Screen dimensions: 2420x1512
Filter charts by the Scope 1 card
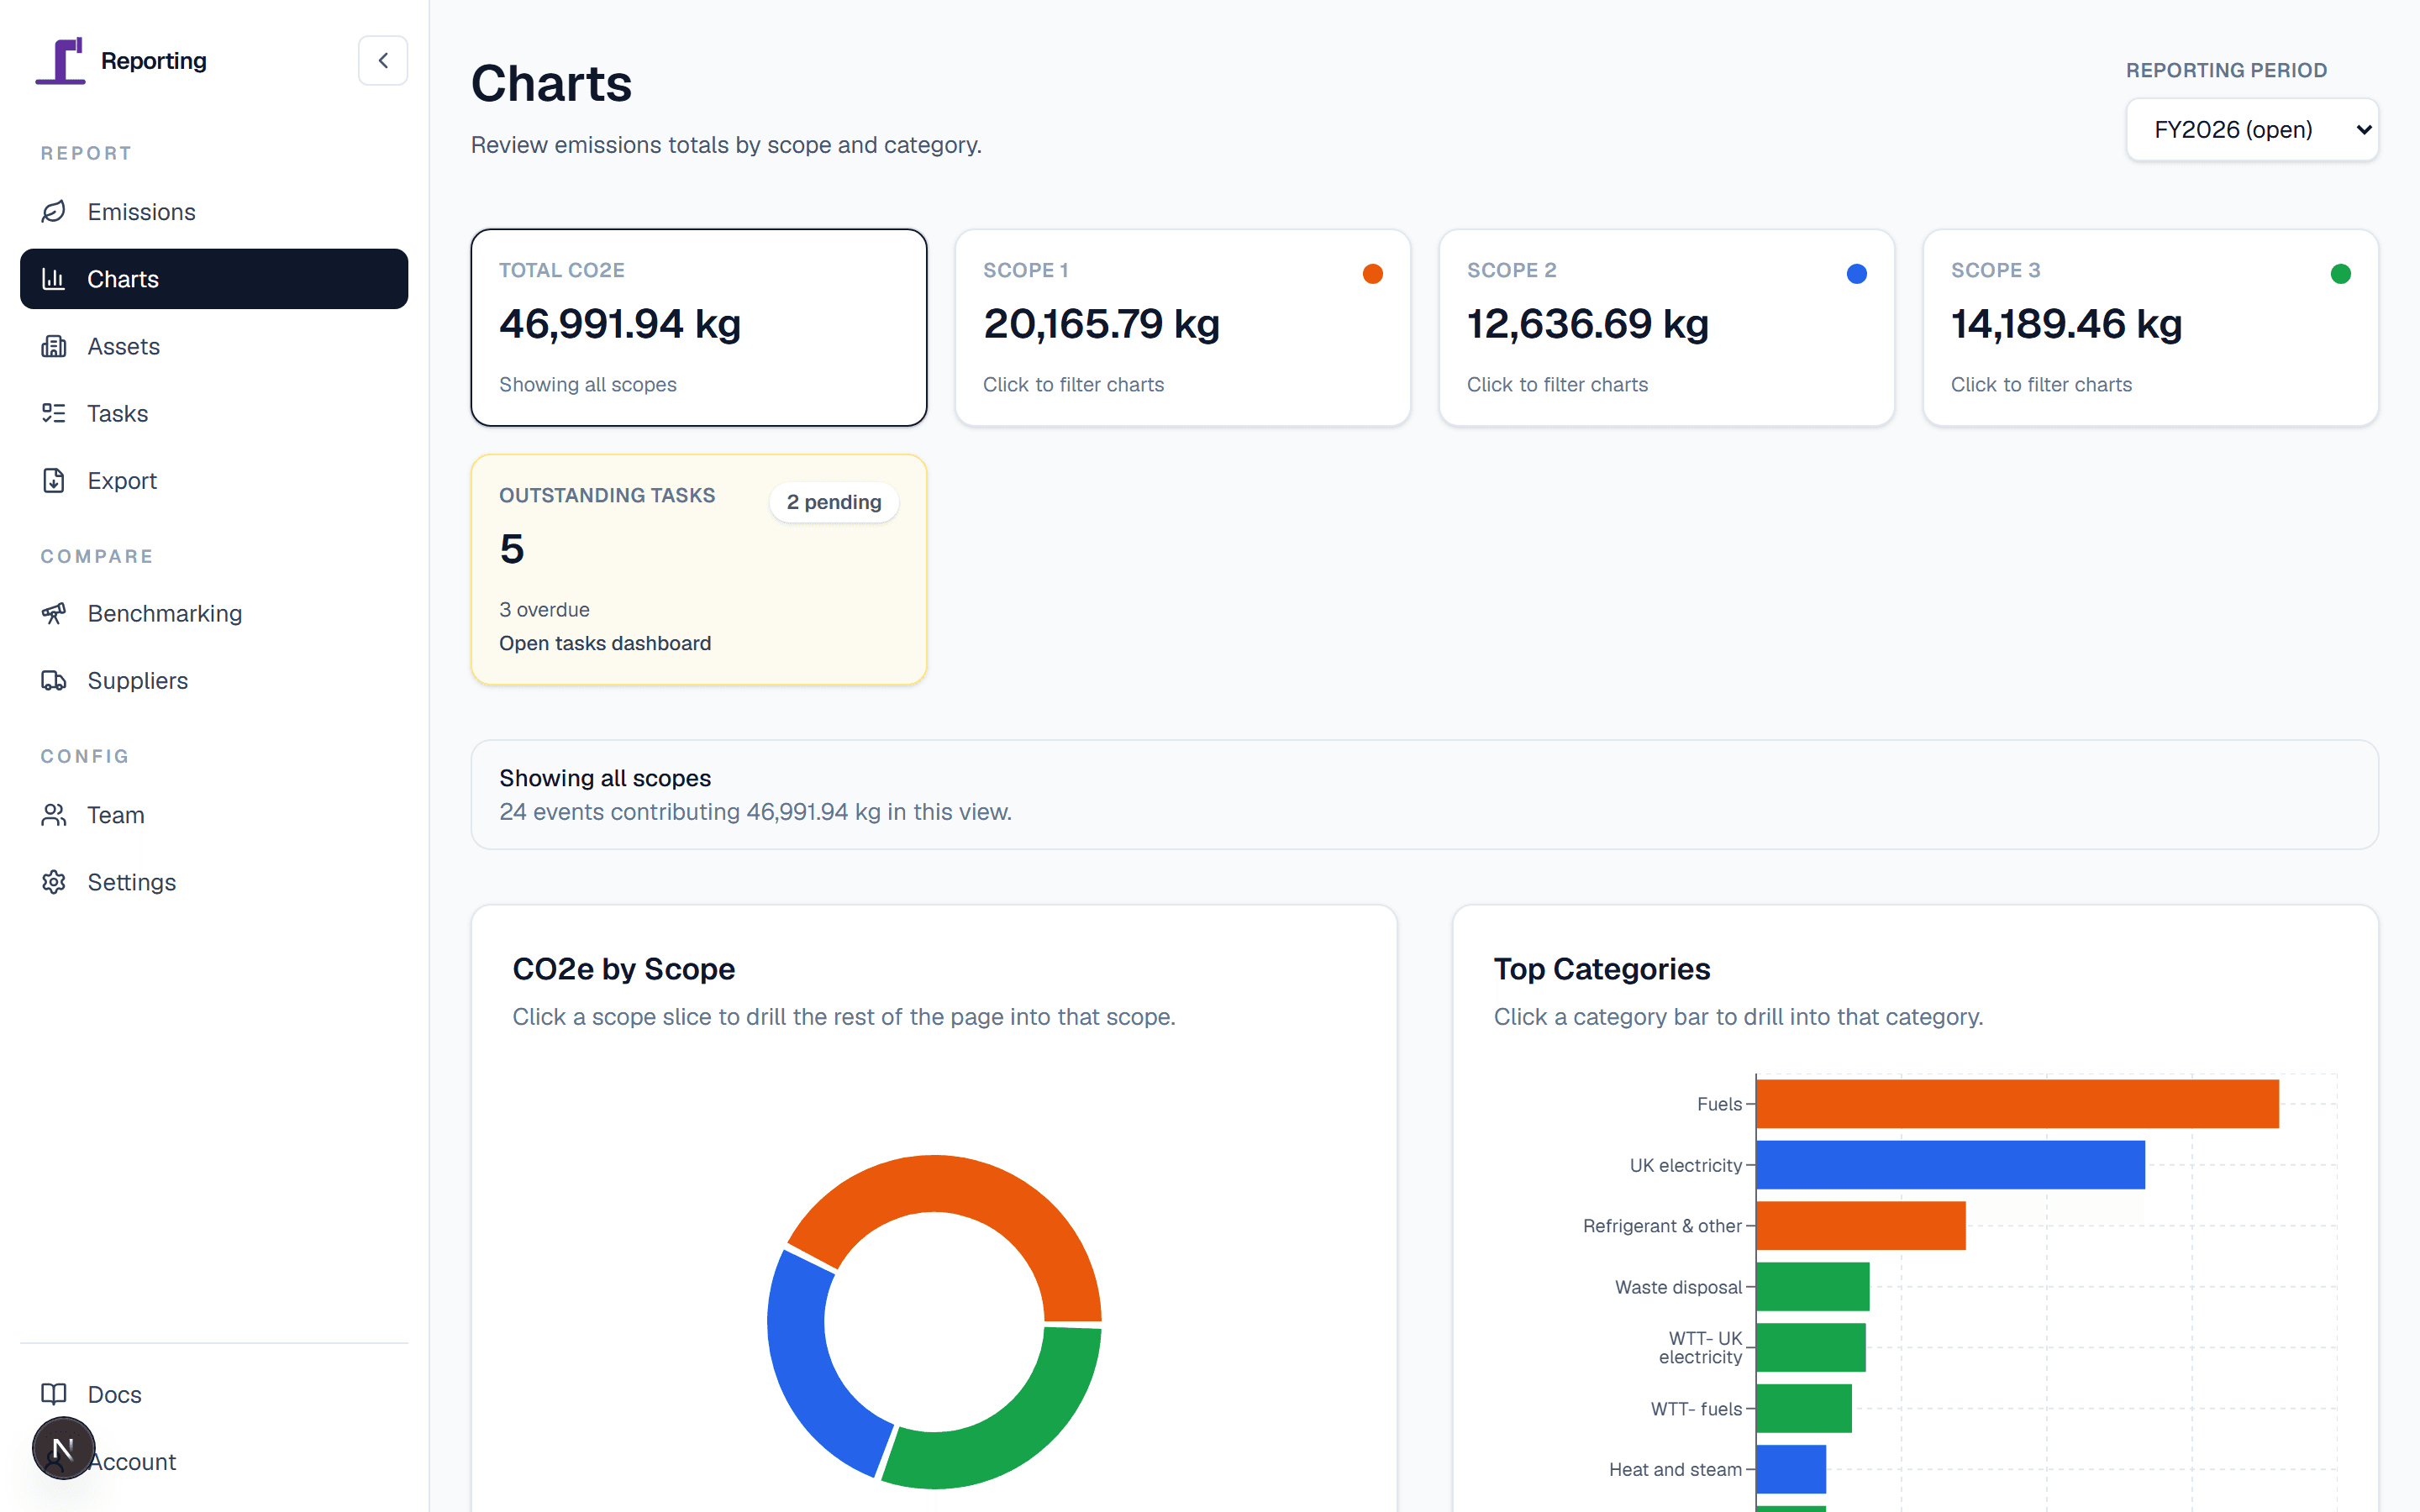coord(1183,328)
